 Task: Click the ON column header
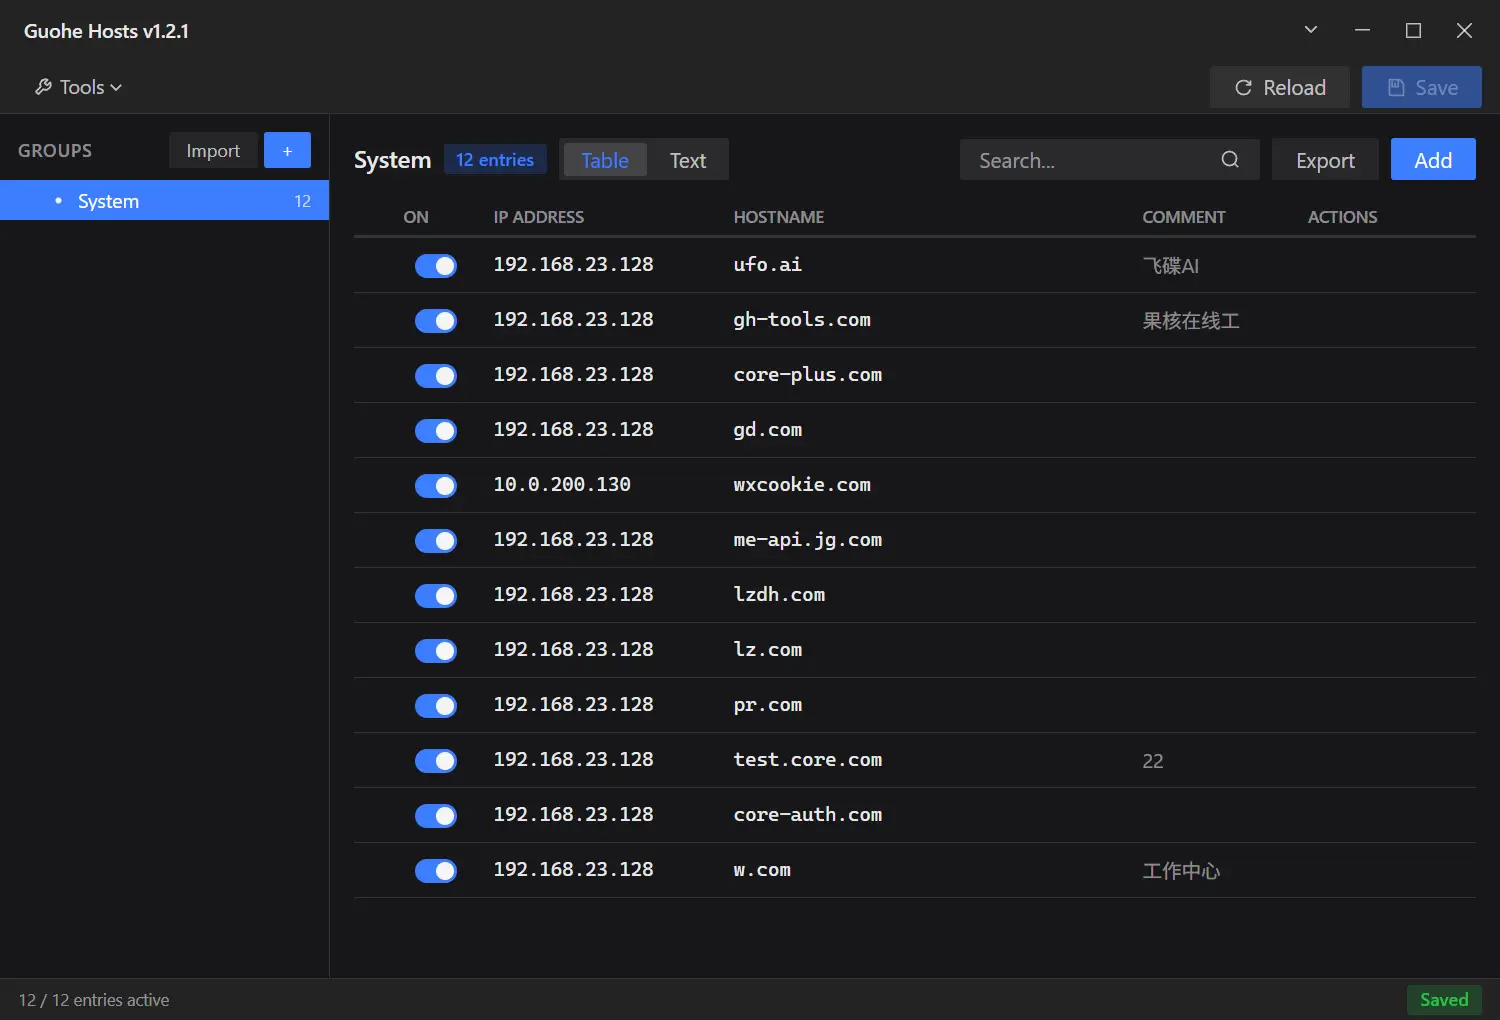416,217
